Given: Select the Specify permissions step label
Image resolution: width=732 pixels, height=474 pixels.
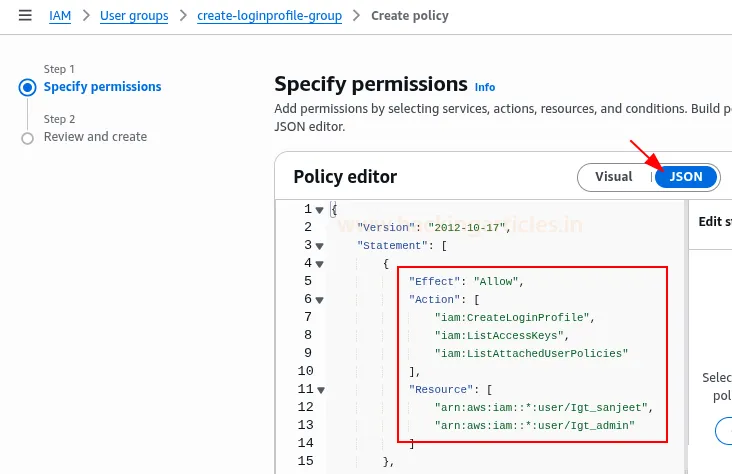Looking at the screenshot, I should [x=102, y=87].
